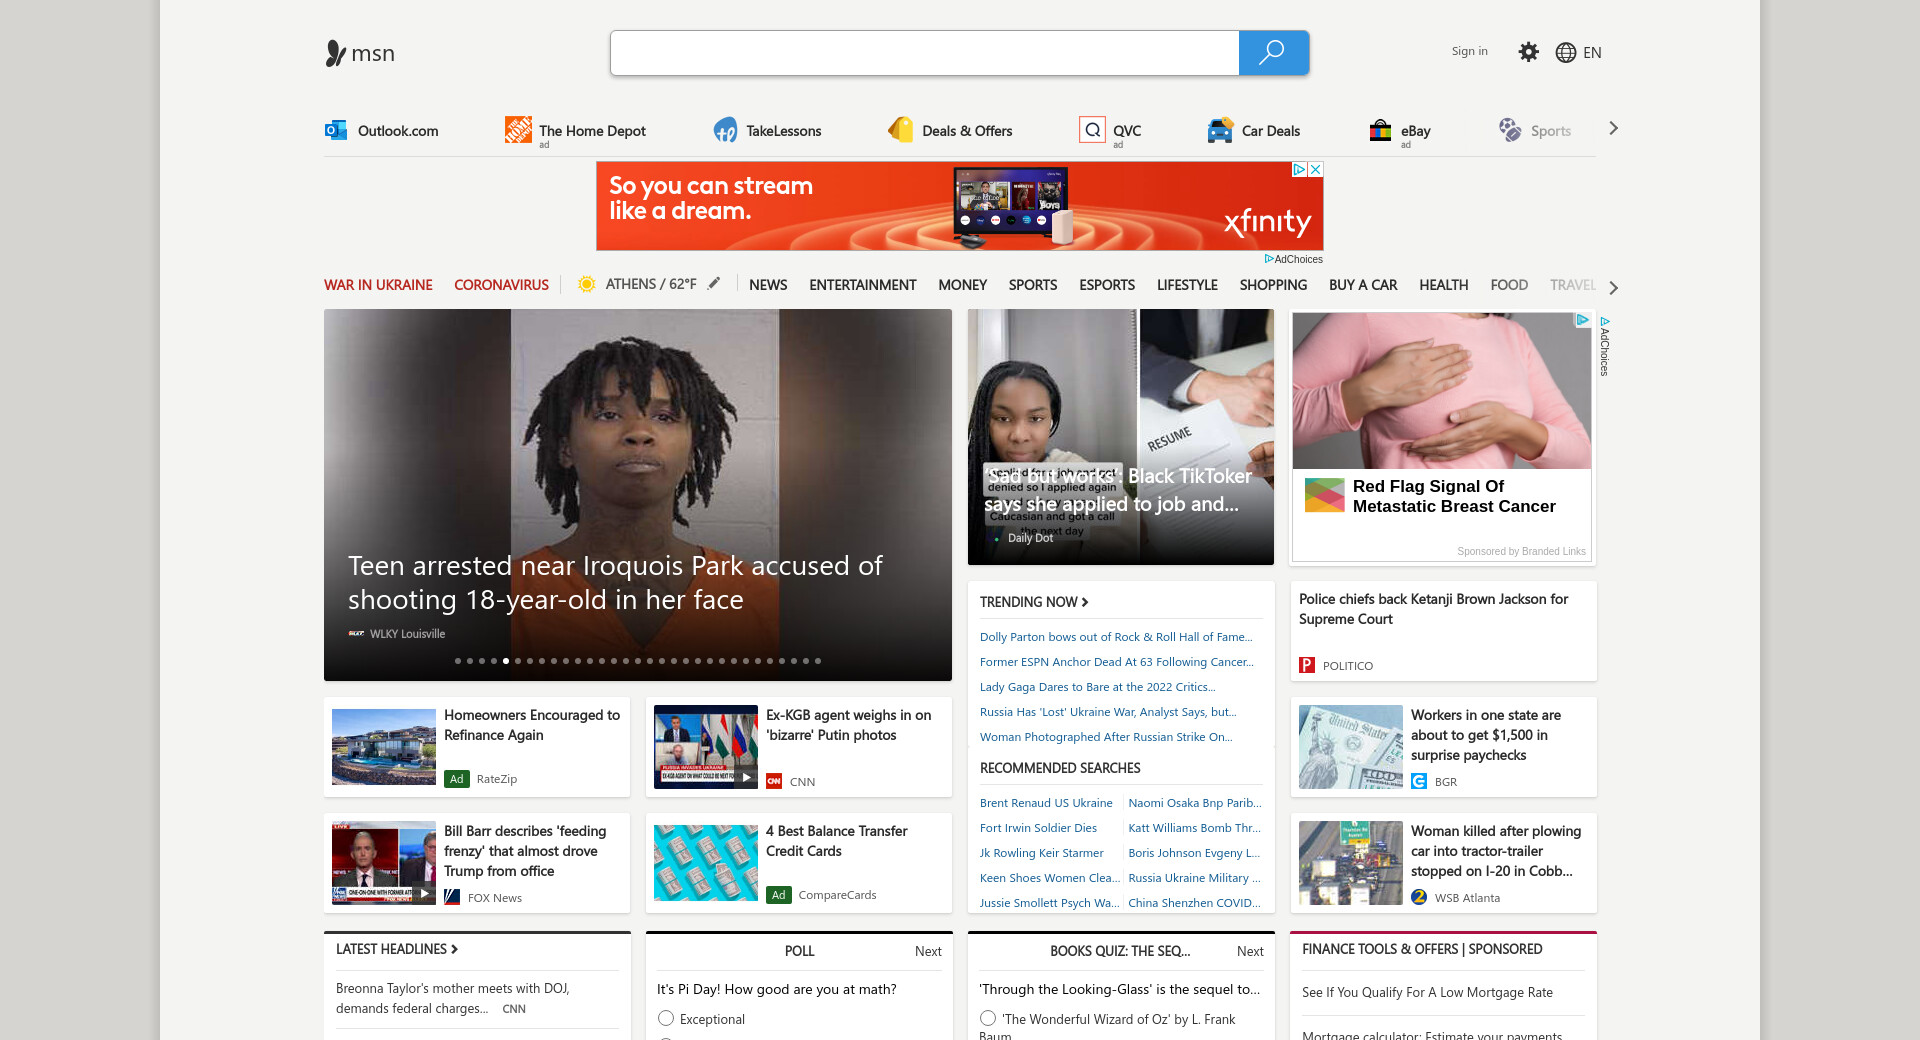The width and height of the screenshot is (1920, 1040).
Task: Click the WSB Atlanta source icon
Action: (1419, 897)
